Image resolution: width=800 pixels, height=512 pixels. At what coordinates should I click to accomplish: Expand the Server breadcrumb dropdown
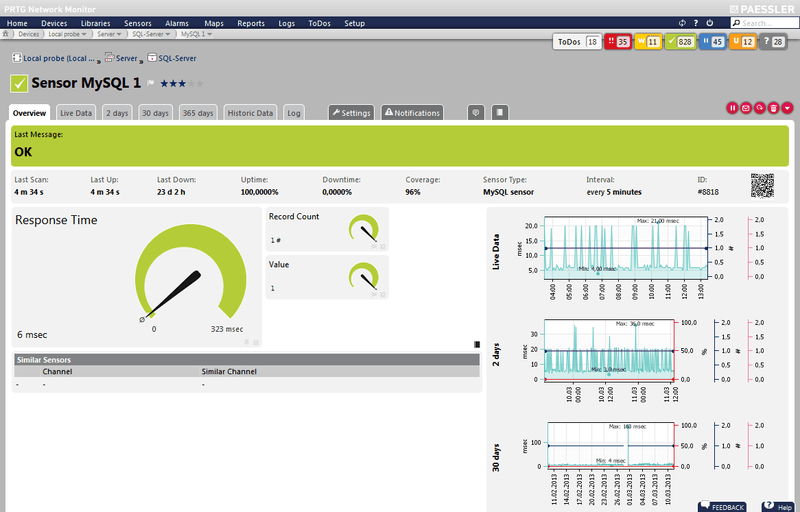[x=119, y=34]
